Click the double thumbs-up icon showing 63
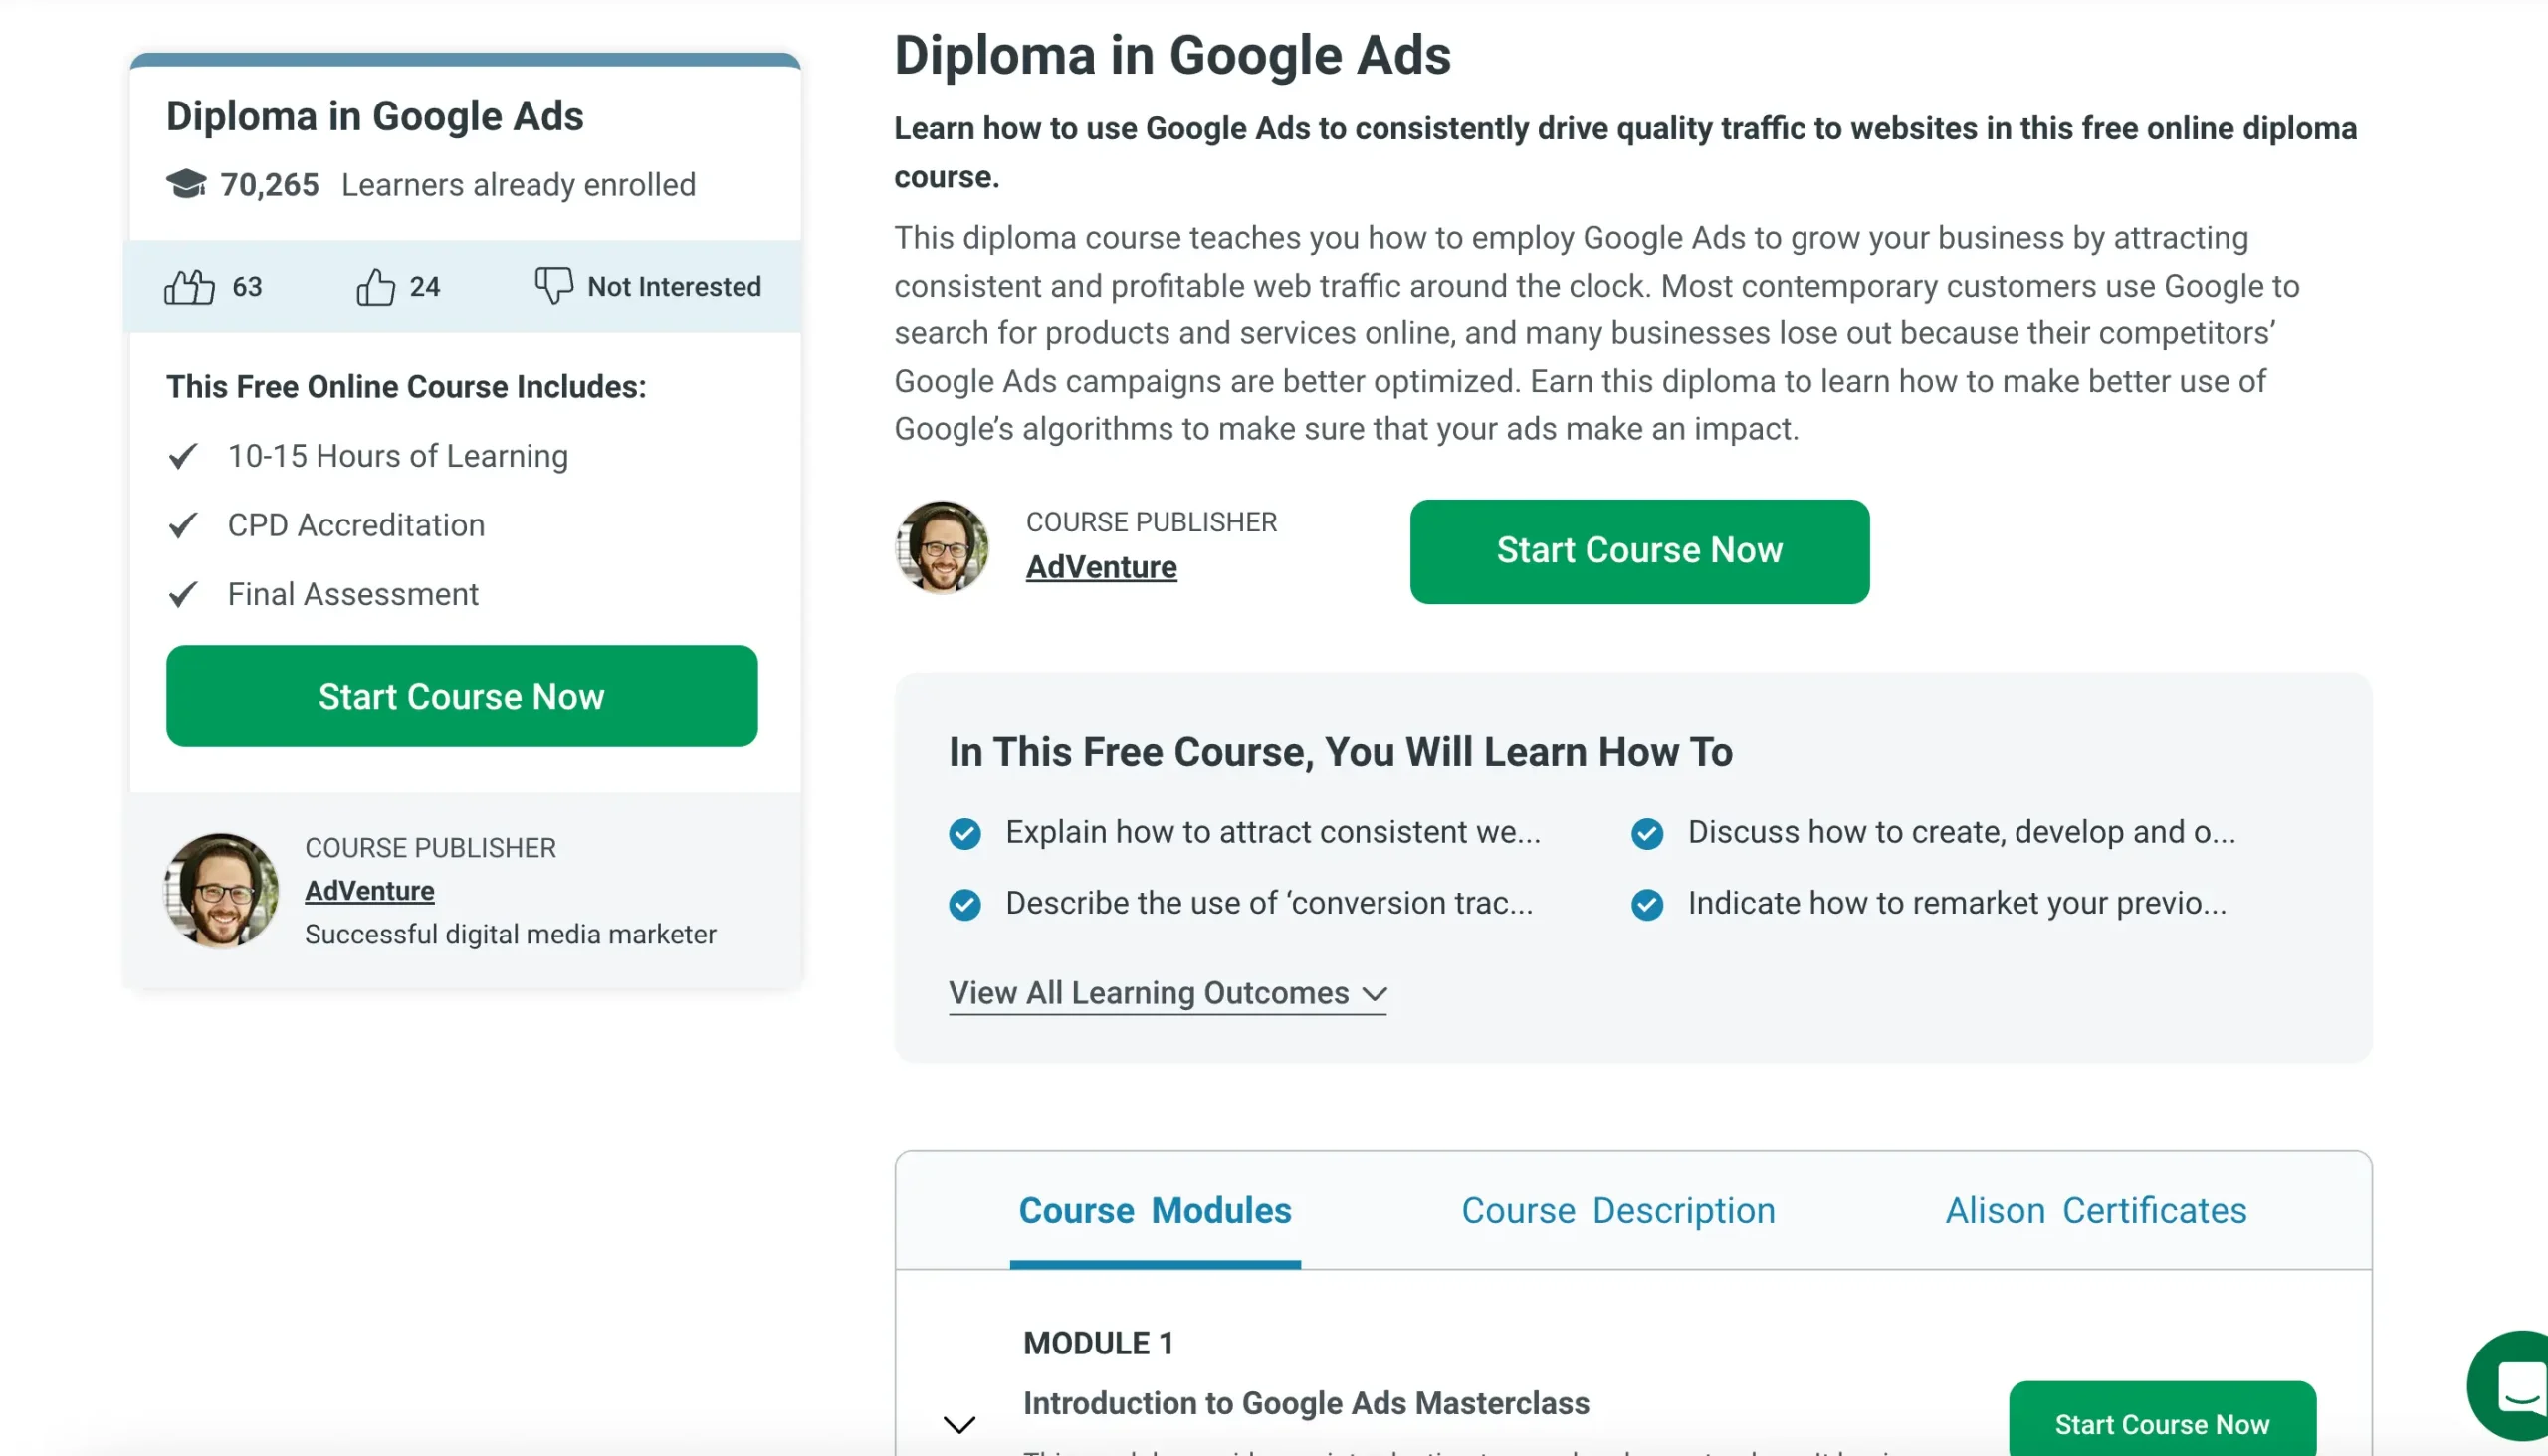Screen dimensions: 2548x1456 click(x=189, y=286)
